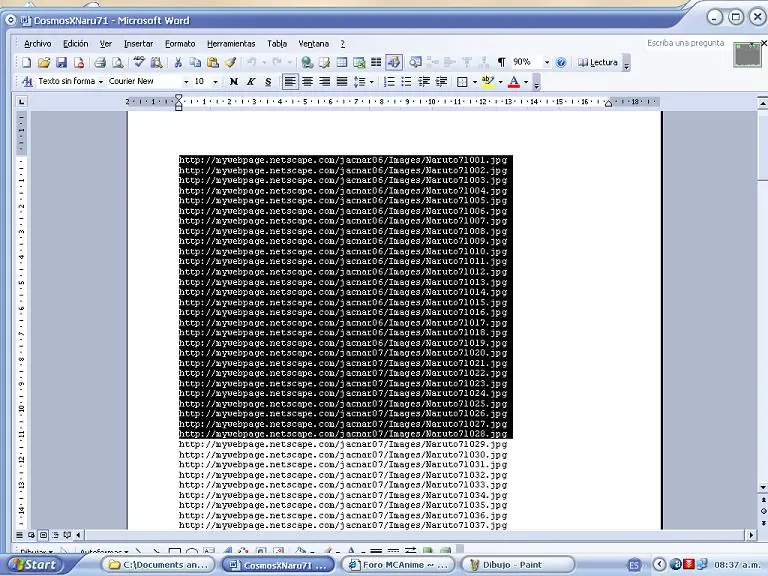Open the 90% zoom dropdown

point(547,63)
